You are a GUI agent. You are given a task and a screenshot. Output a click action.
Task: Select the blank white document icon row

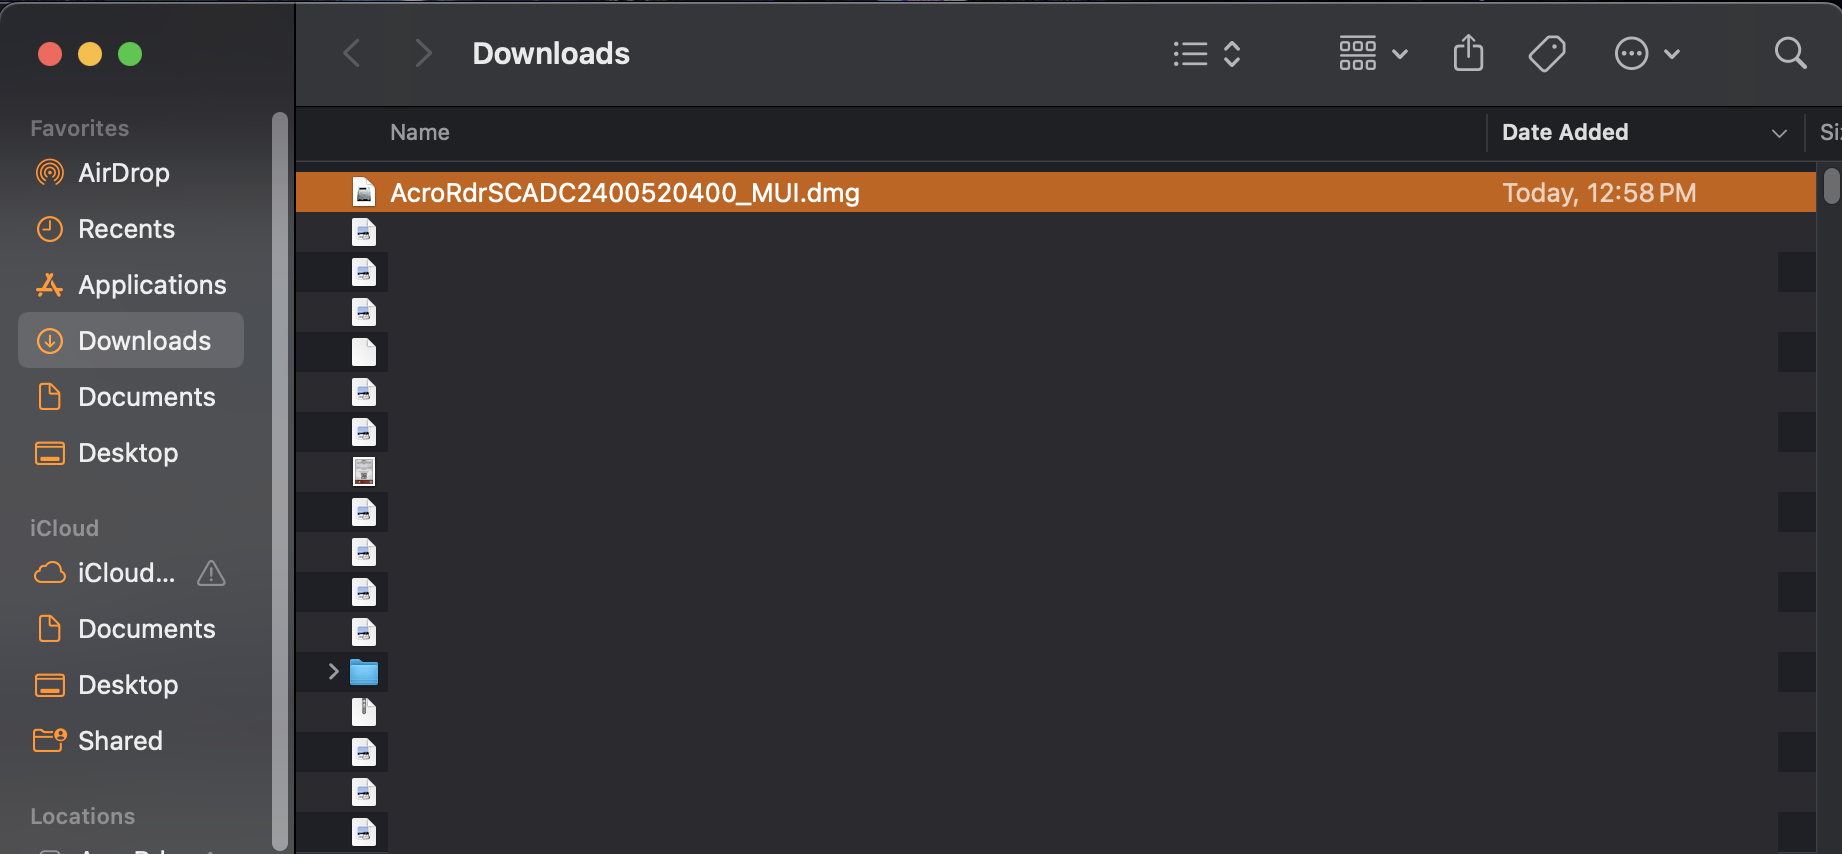point(364,352)
